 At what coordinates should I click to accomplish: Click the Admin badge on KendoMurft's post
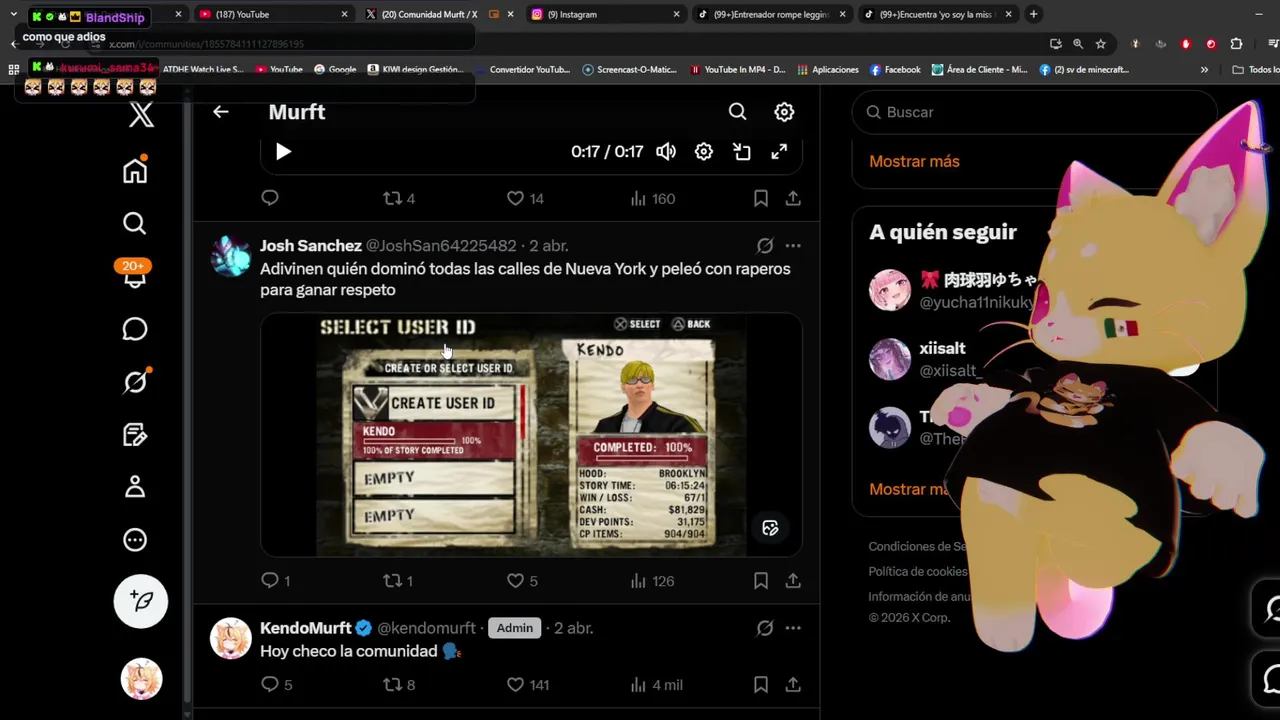(515, 628)
